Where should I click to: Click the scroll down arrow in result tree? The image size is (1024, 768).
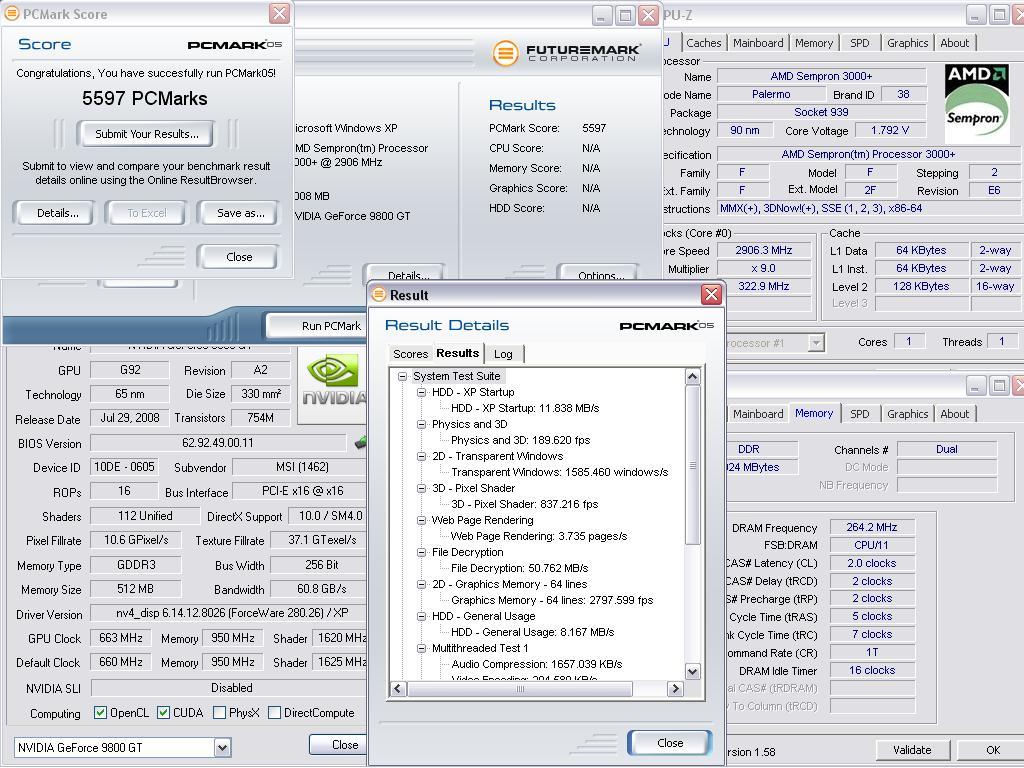[692, 671]
